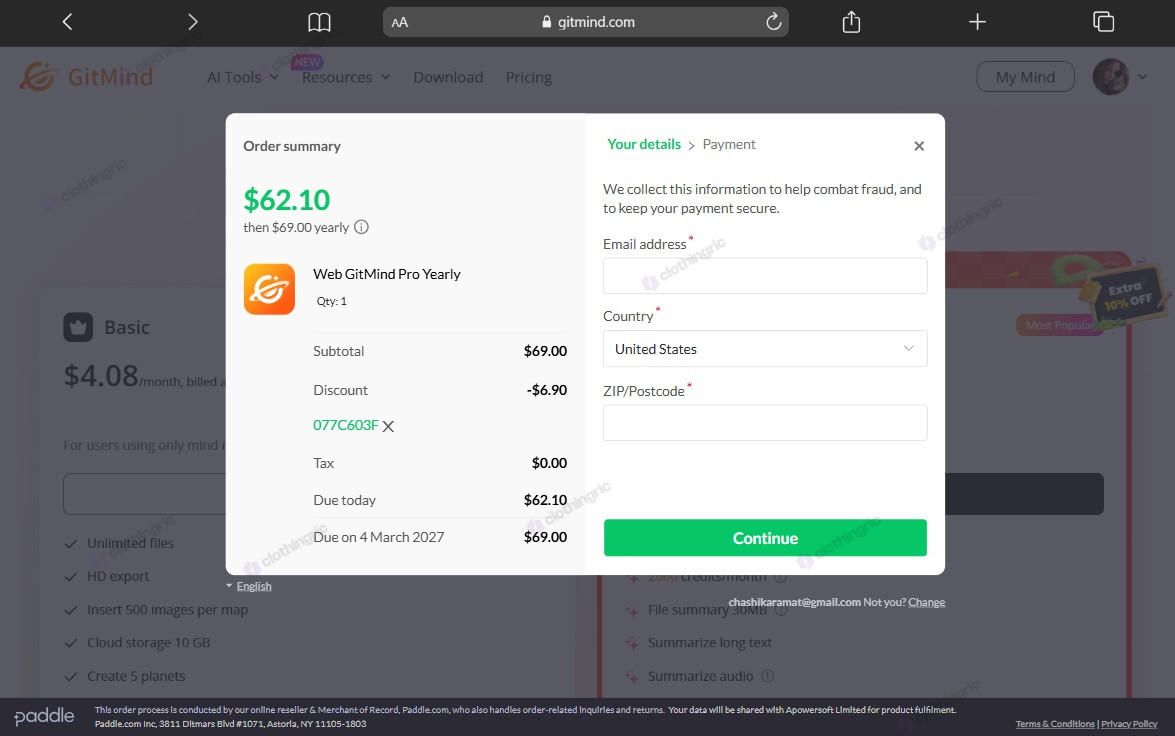
Task: Close the checkout dialog
Action: click(919, 146)
